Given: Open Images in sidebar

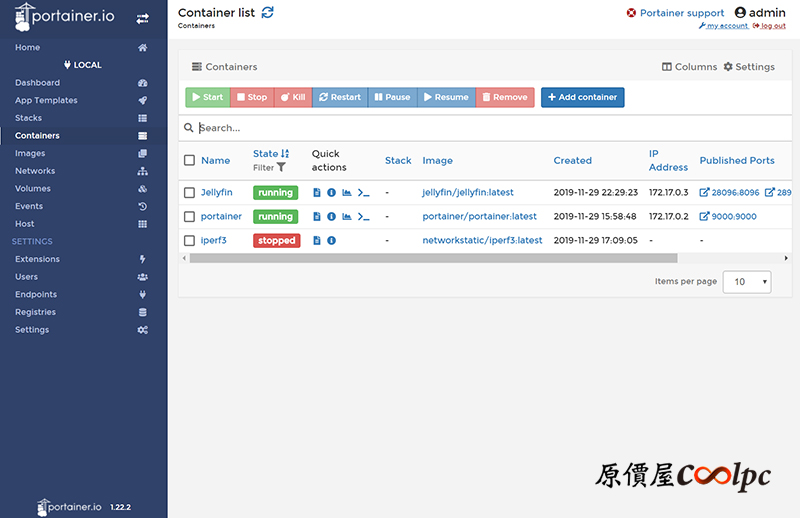Looking at the screenshot, I should 84,153.
